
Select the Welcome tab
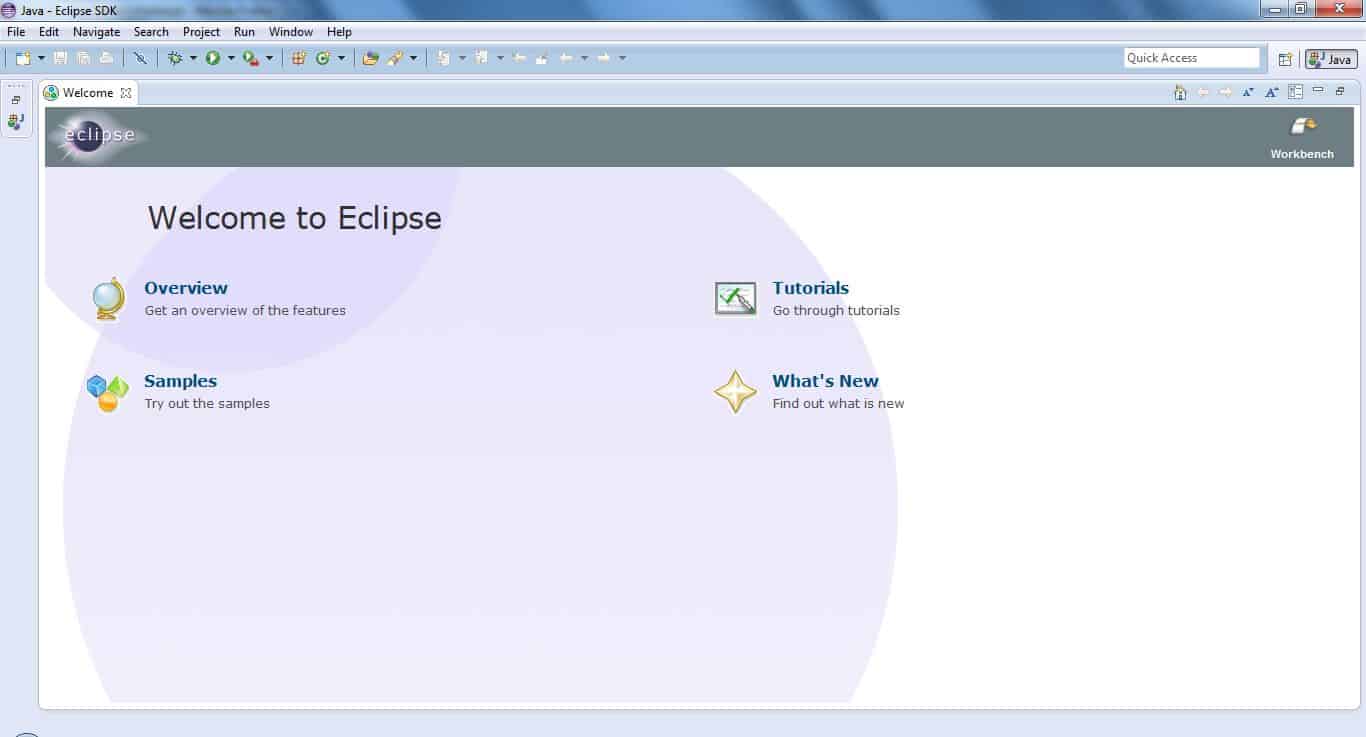tap(87, 93)
